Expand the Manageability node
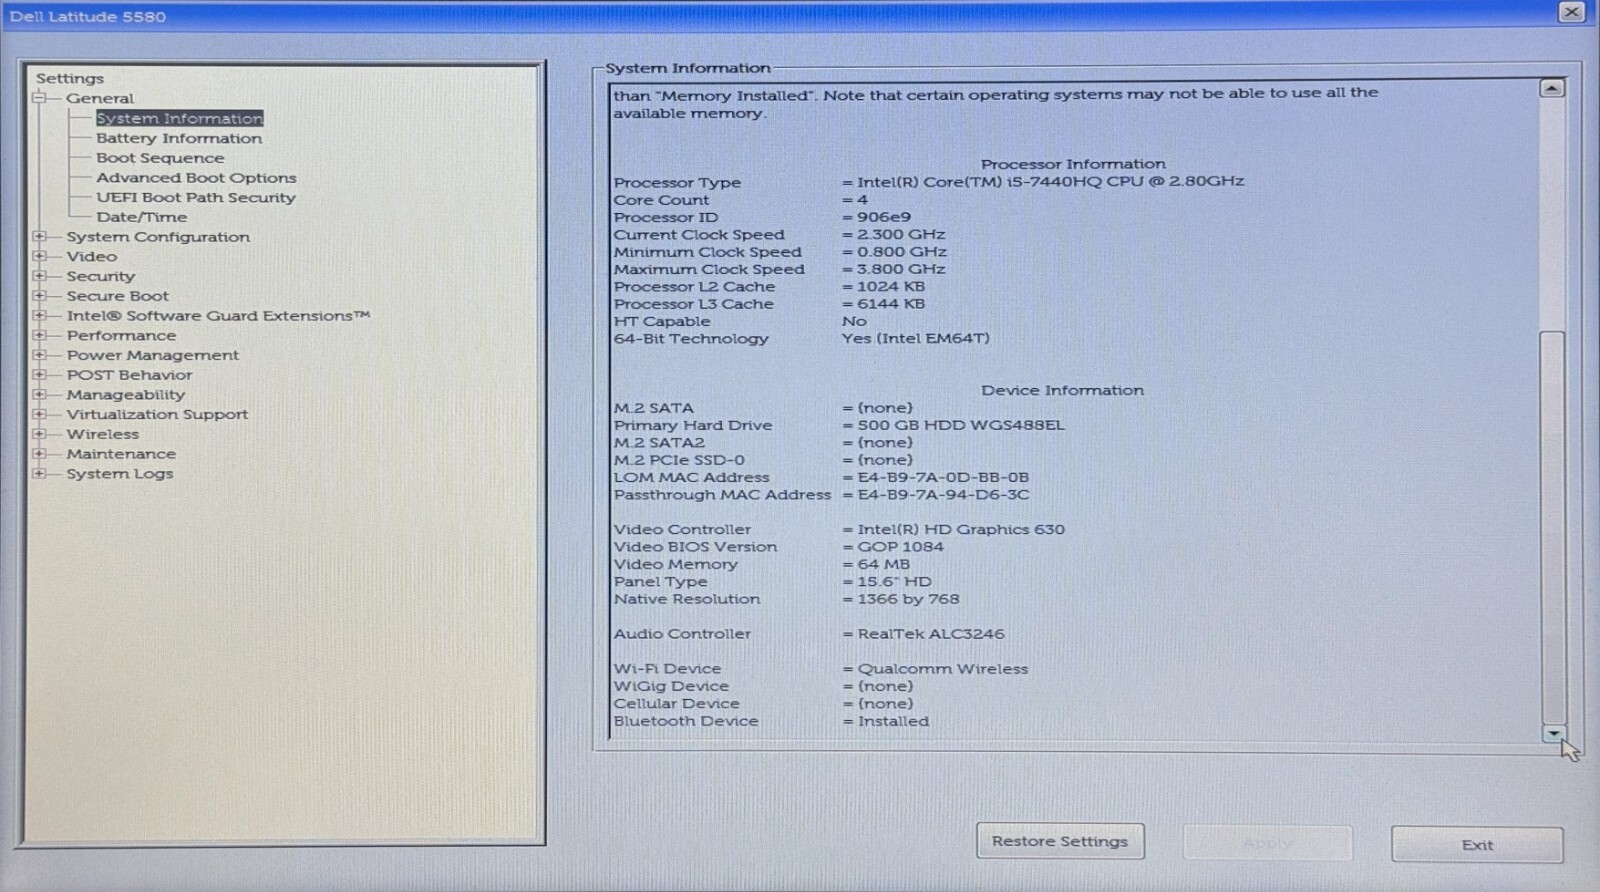This screenshot has height=892, width=1600. pos(39,395)
